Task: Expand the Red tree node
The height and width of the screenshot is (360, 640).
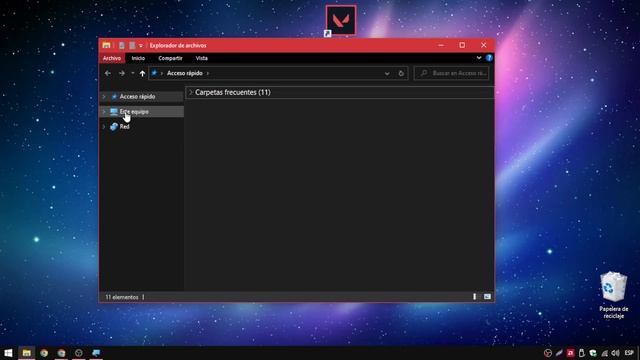Action: pyautogui.click(x=104, y=127)
